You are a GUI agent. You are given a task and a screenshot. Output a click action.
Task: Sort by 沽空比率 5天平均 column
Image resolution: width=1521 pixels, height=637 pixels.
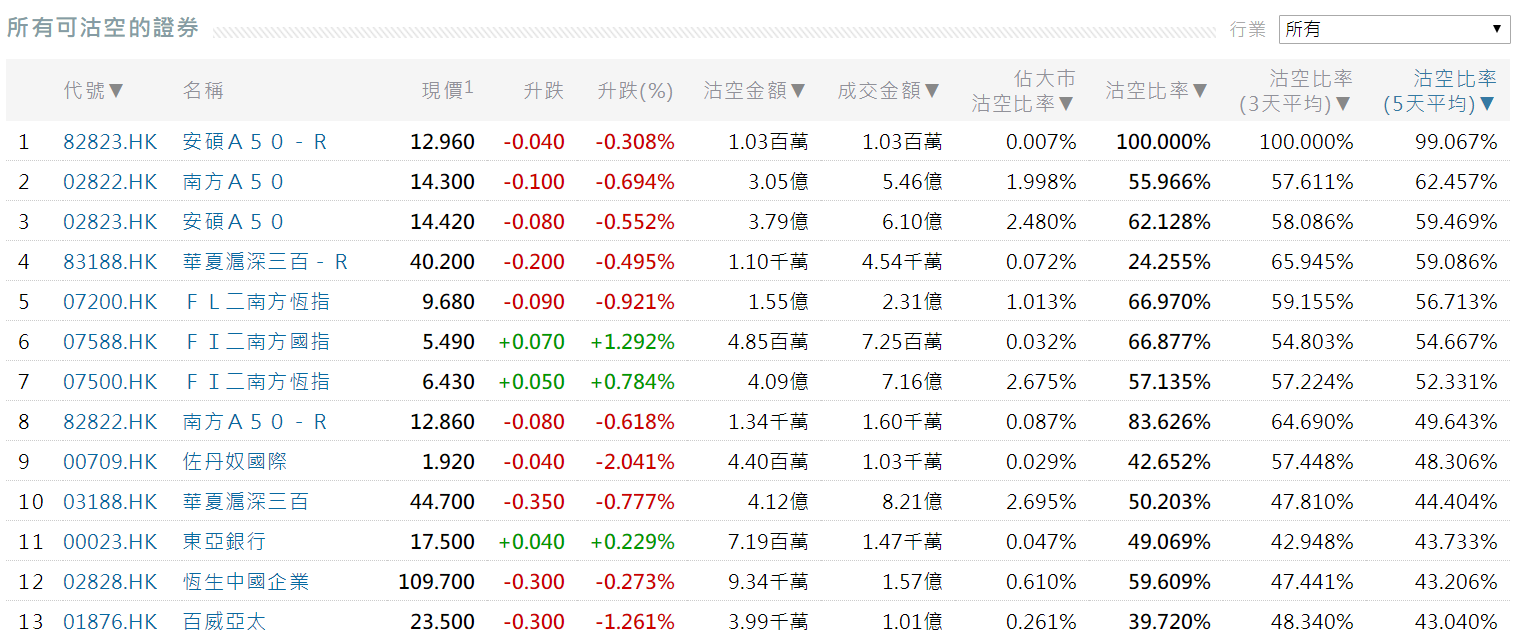pos(1439,91)
